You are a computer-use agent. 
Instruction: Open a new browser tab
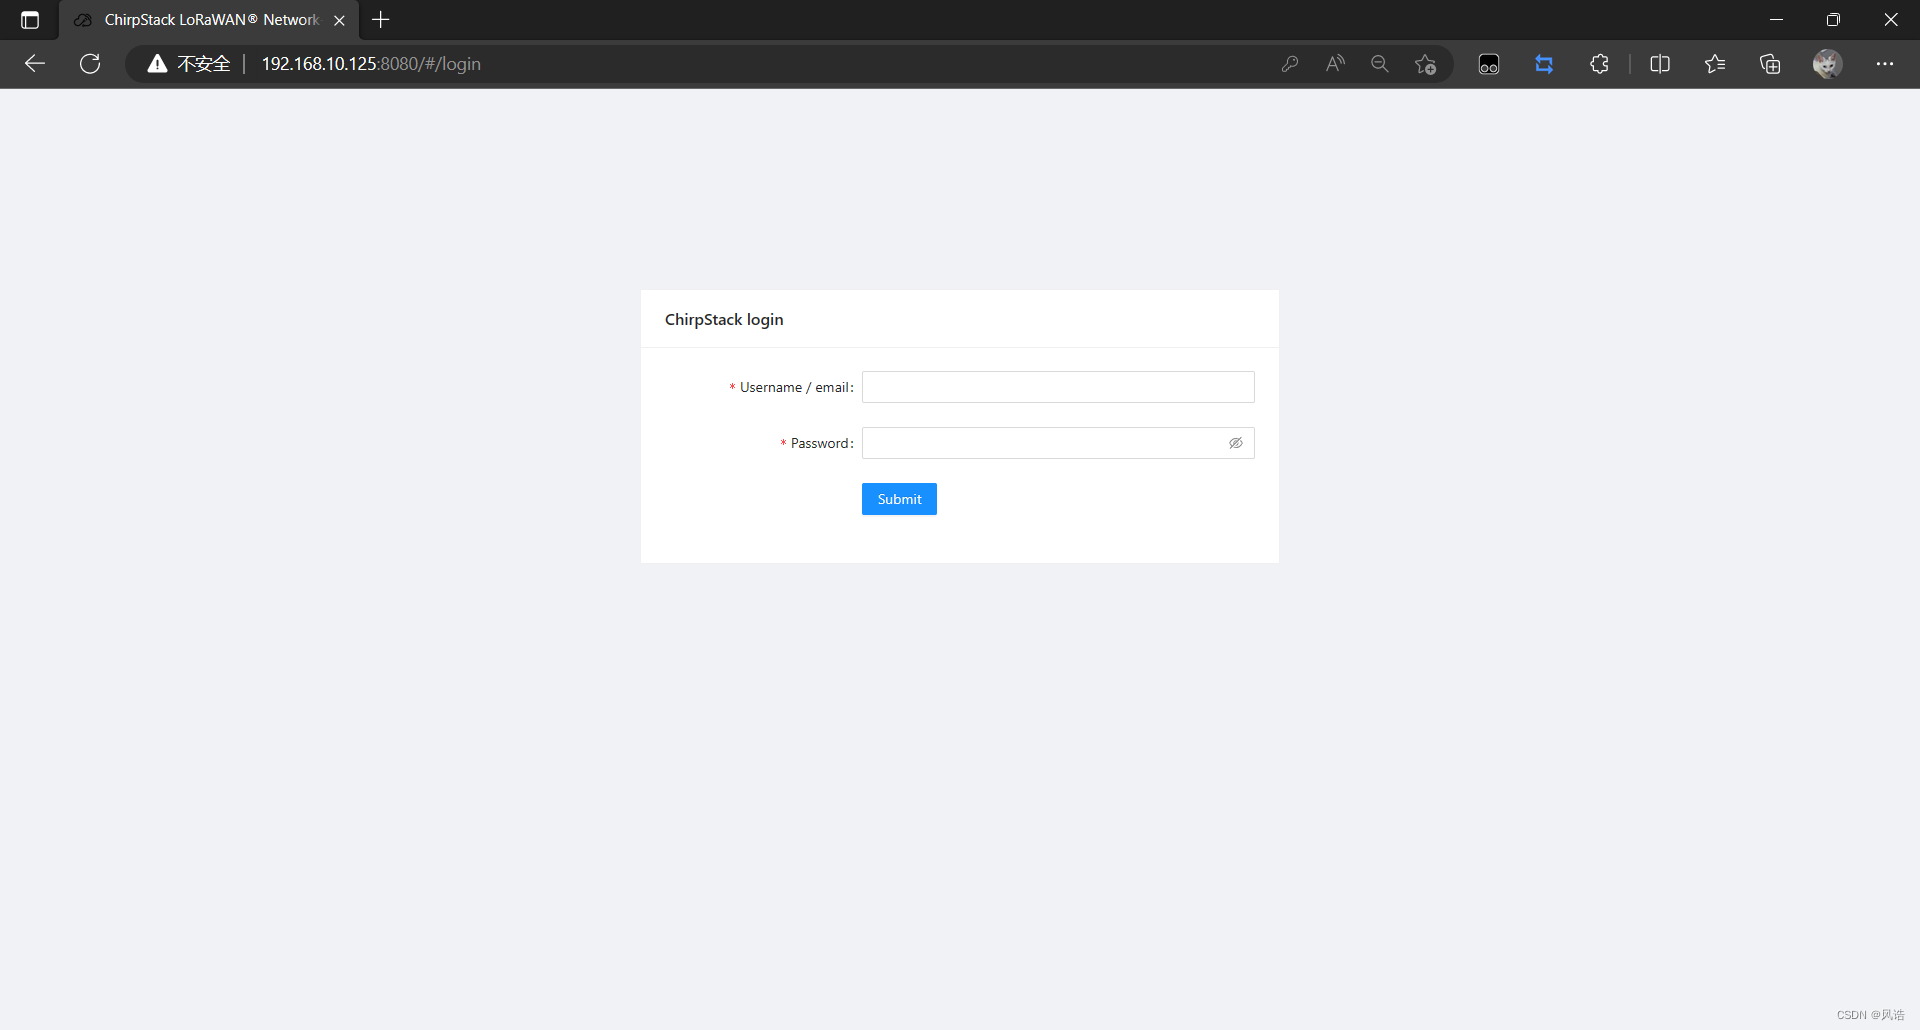point(380,20)
